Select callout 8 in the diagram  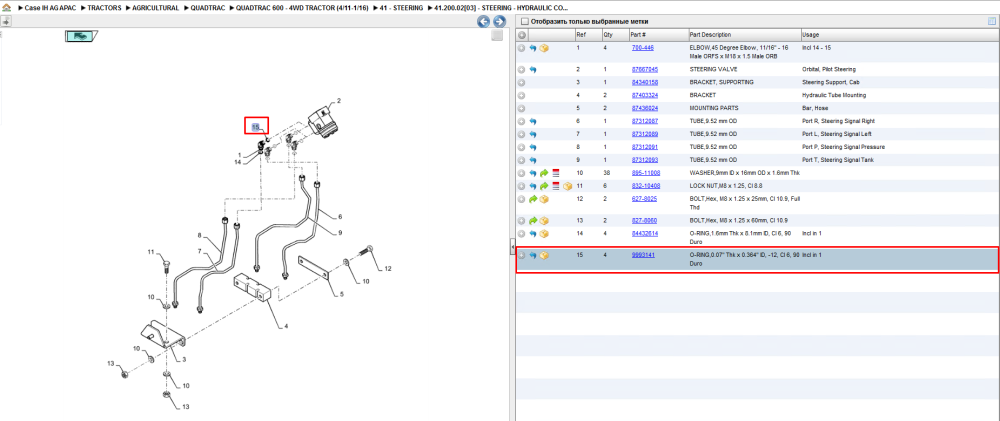(199, 235)
